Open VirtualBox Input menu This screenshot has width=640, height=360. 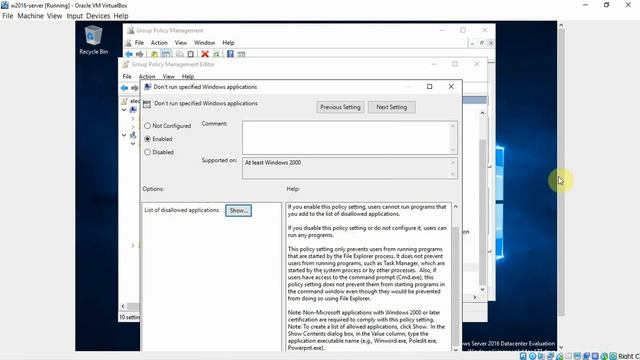point(75,16)
